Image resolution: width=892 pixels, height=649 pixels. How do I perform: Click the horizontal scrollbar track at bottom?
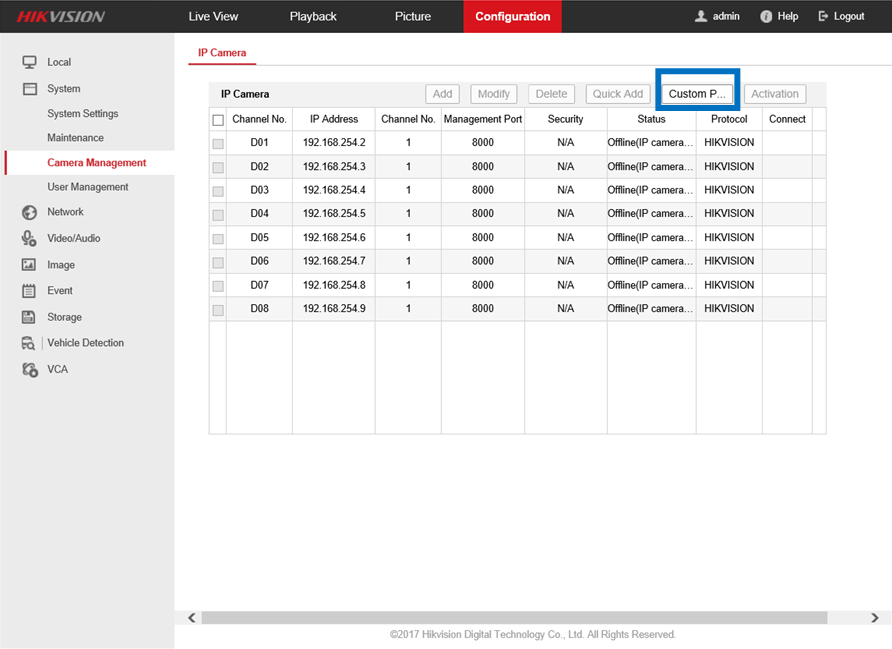(530, 618)
